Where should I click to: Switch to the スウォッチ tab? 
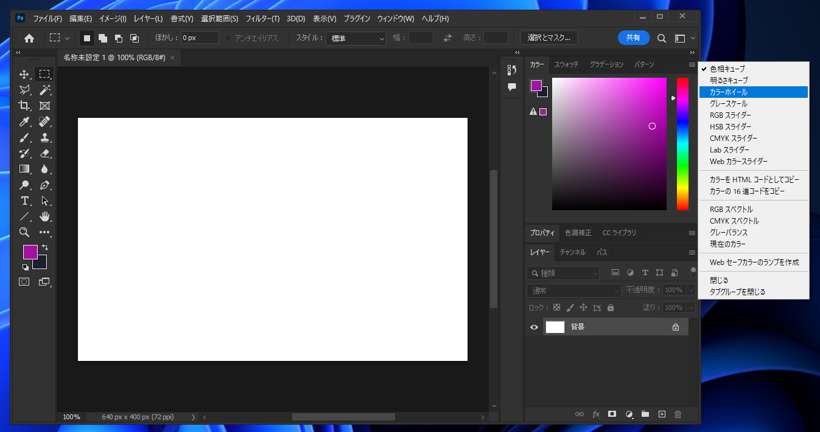[566, 64]
